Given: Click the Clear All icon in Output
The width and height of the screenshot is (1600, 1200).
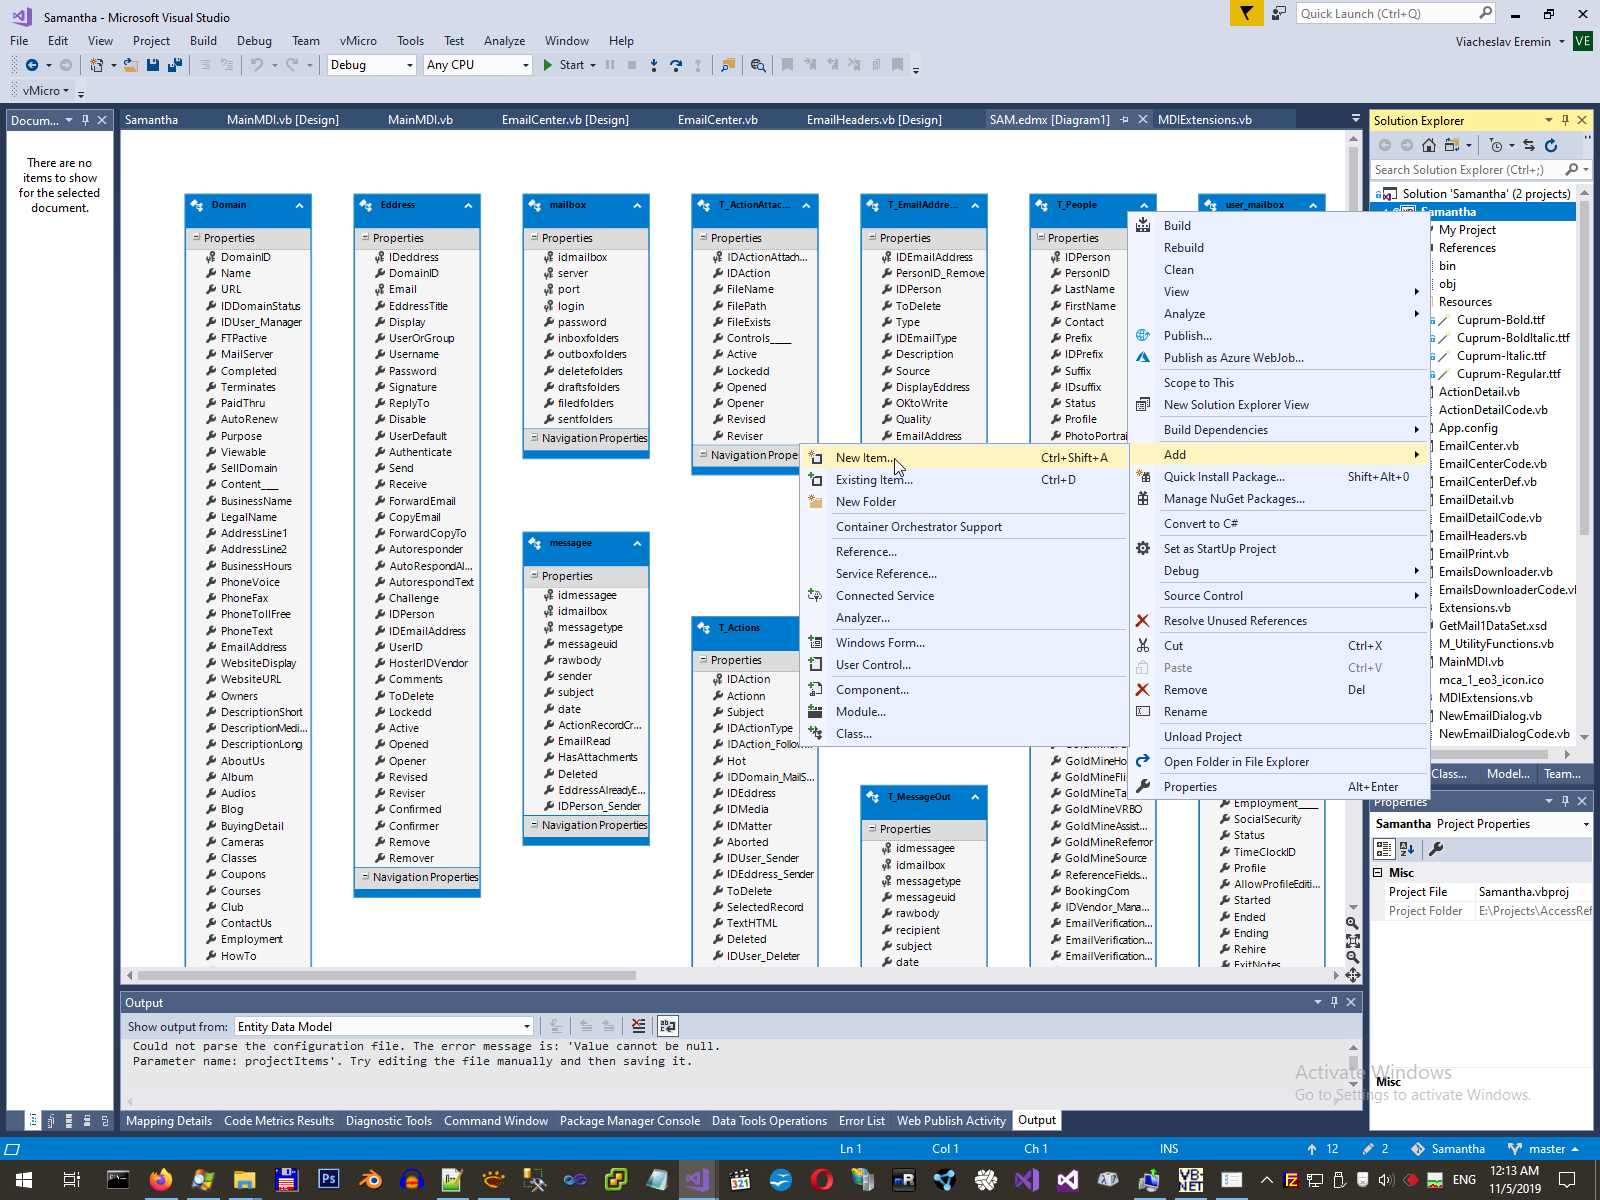Looking at the screenshot, I should tap(638, 1026).
